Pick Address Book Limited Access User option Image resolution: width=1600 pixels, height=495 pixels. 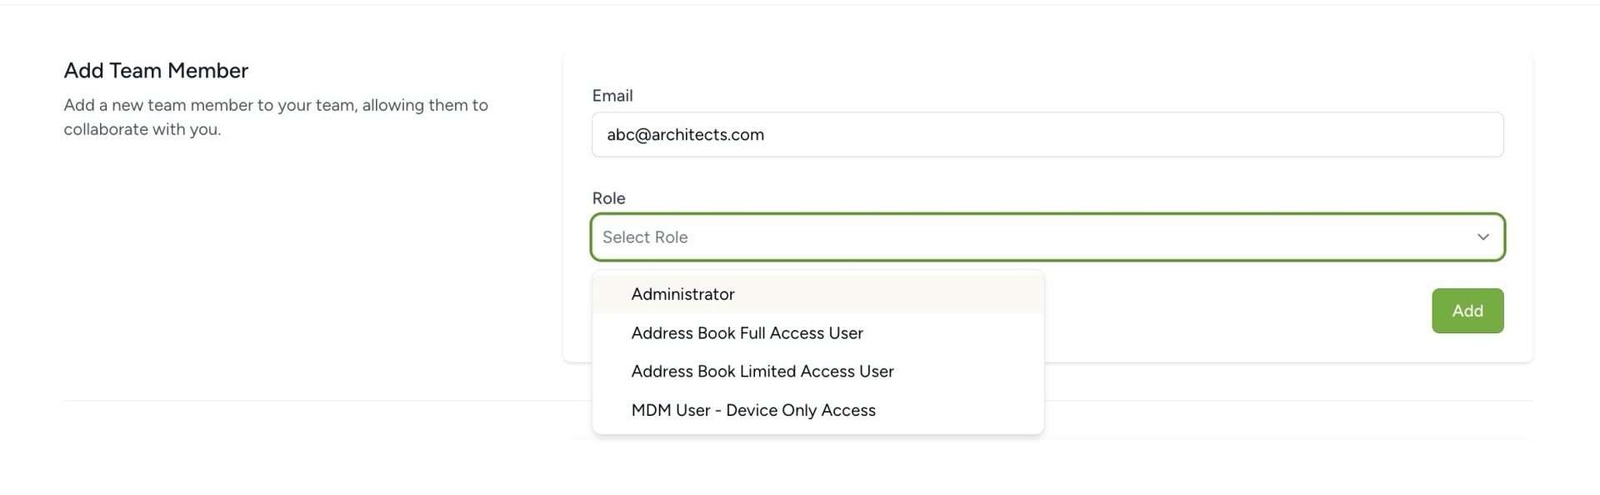pyautogui.click(x=818, y=371)
